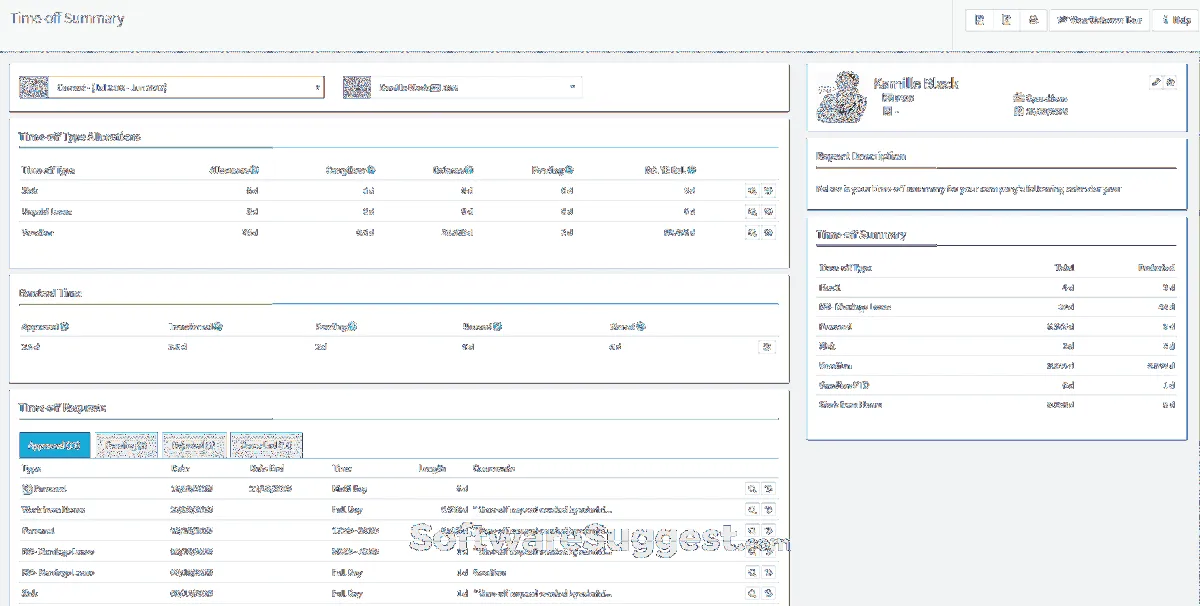Viewport: 1200px width, 606px height.
Task: View details of the last Sick request row
Action: point(752,594)
